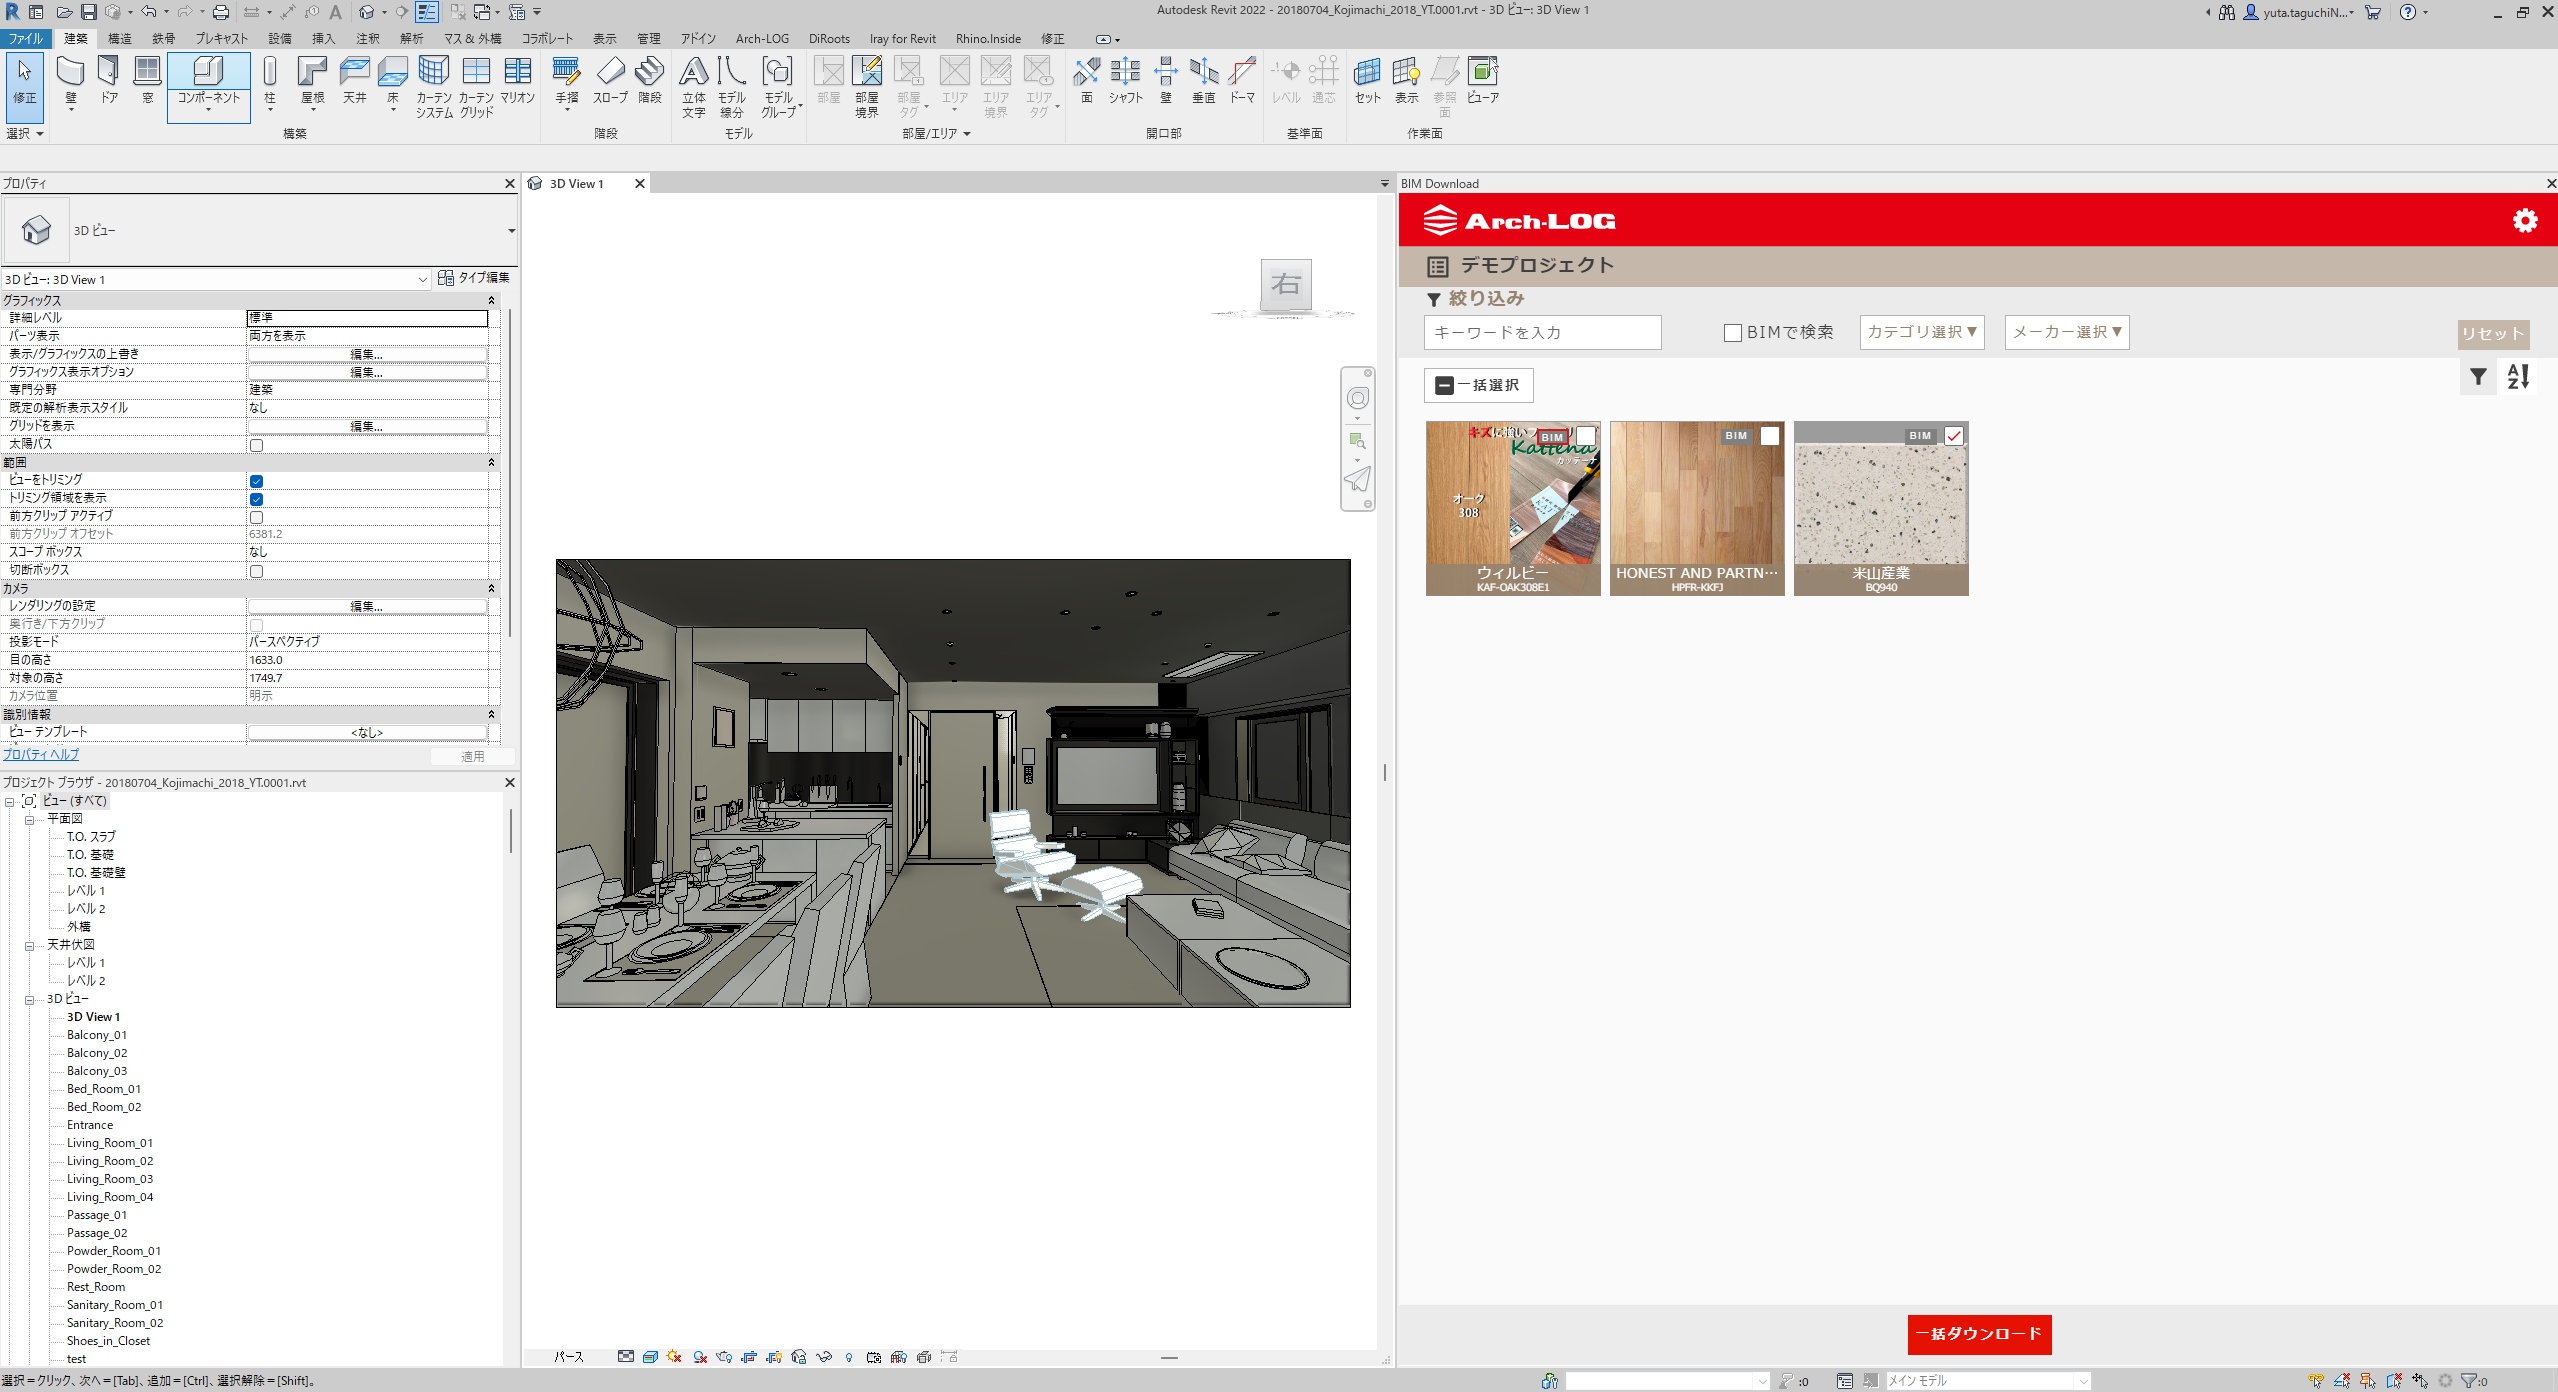This screenshot has height=1392, width=2558.
Task: Uncheck the ビューをトリミング checkbox
Action: point(257,481)
